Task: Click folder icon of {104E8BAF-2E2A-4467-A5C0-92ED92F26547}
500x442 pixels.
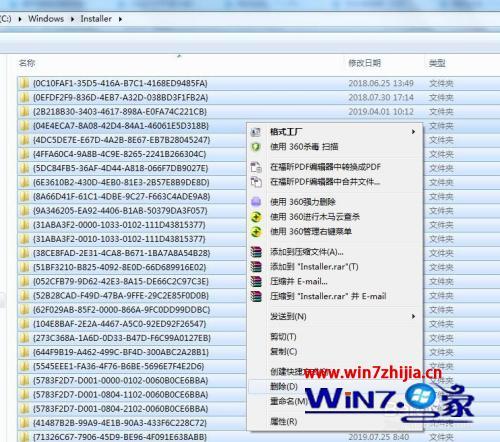Action: click(x=24, y=324)
